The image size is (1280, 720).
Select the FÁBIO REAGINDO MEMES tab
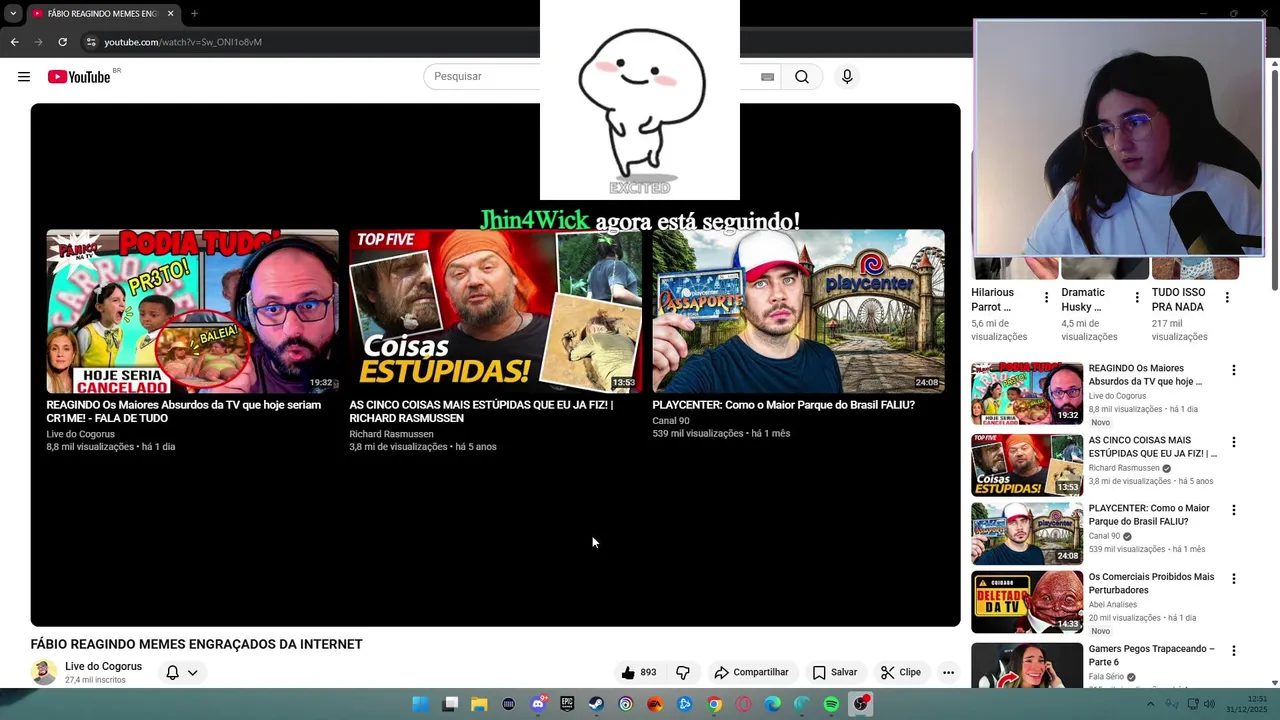tap(102, 14)
